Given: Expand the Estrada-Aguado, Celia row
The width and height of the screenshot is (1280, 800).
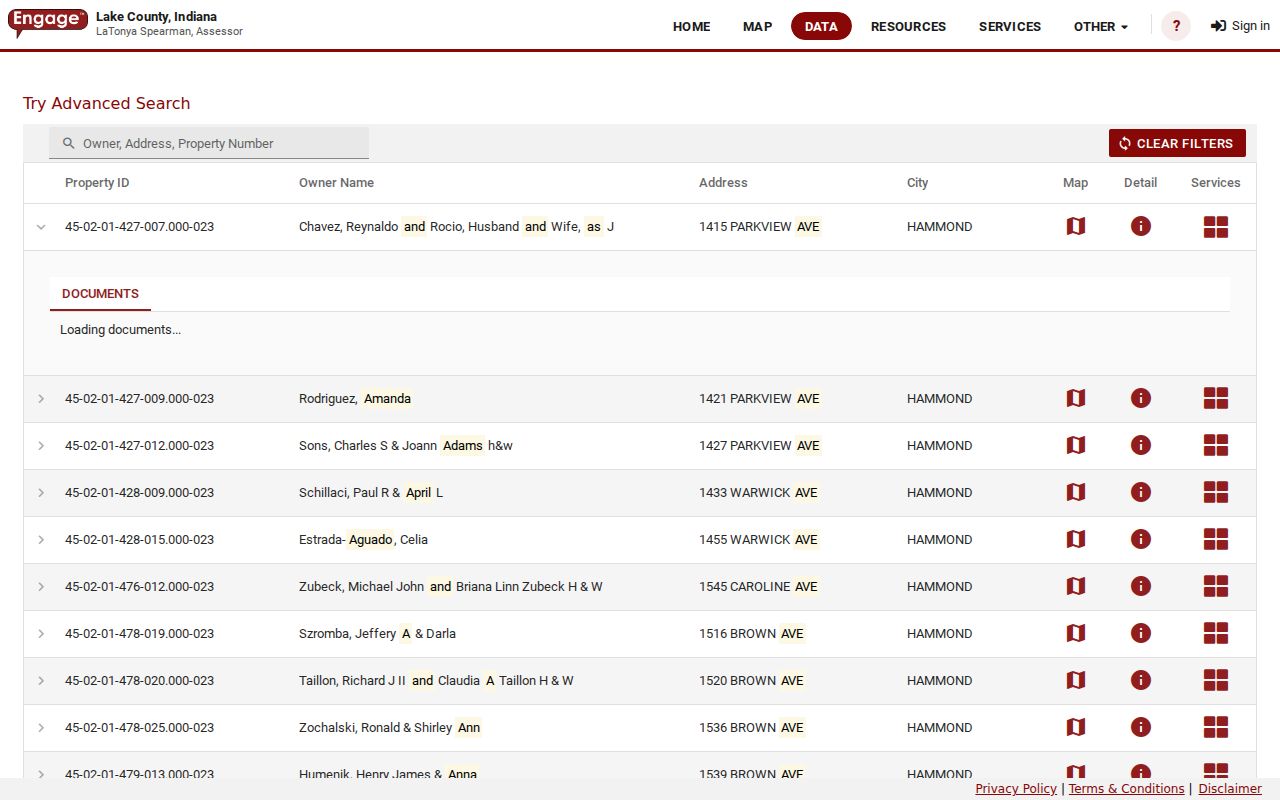Looking at the screenshot, I should 41,540.
